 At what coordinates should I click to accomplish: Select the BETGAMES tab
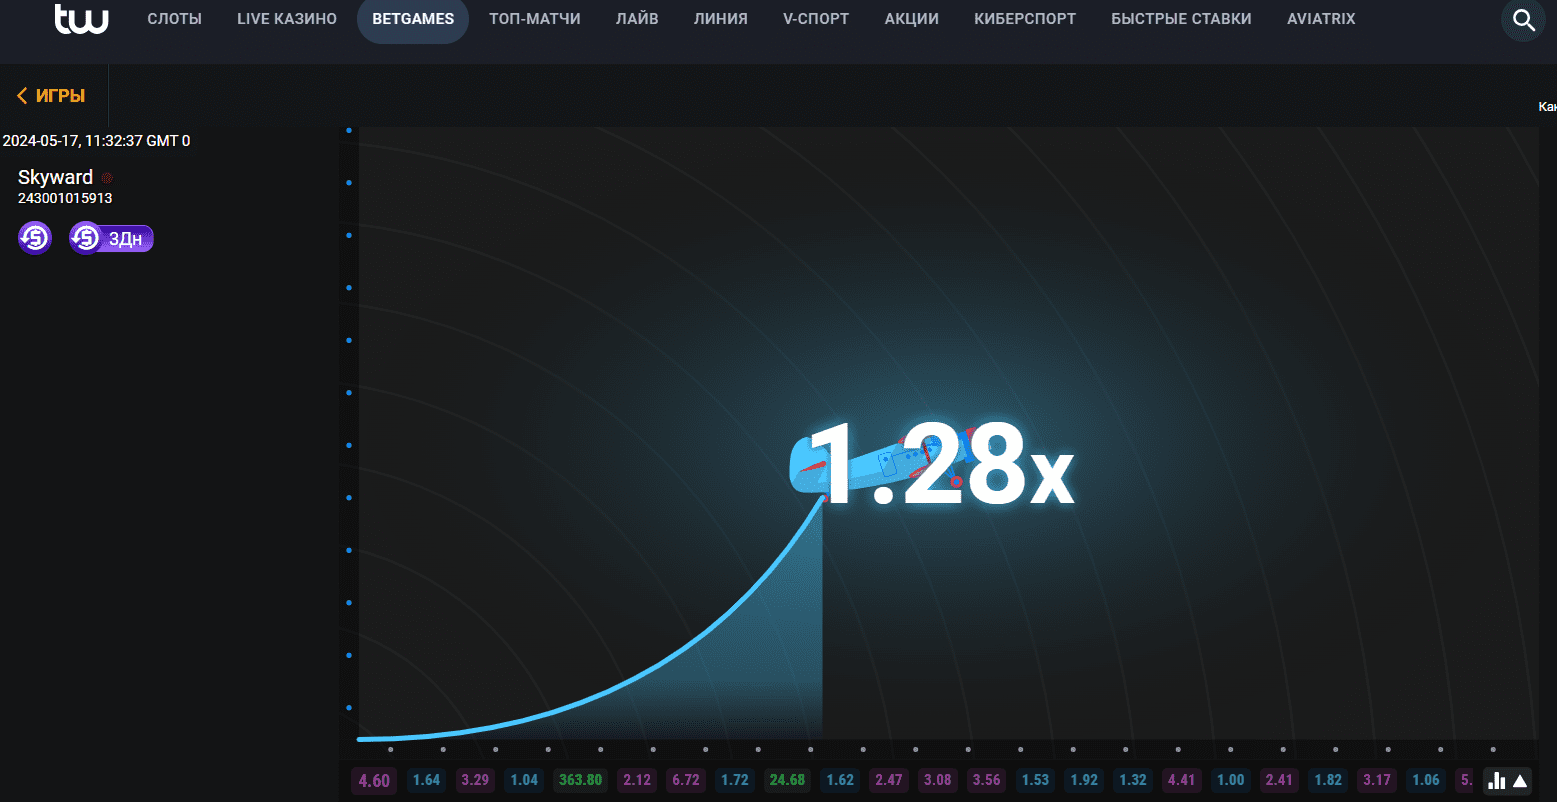click(413, 19)
